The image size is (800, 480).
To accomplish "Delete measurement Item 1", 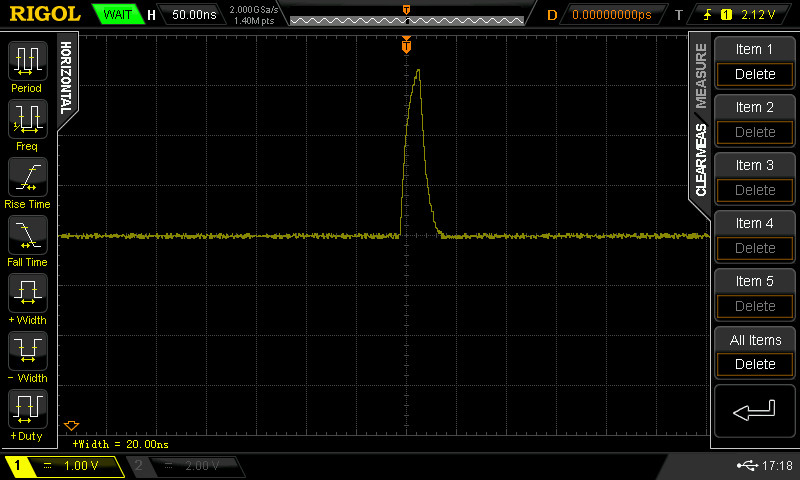I will [x=754, y=74].
